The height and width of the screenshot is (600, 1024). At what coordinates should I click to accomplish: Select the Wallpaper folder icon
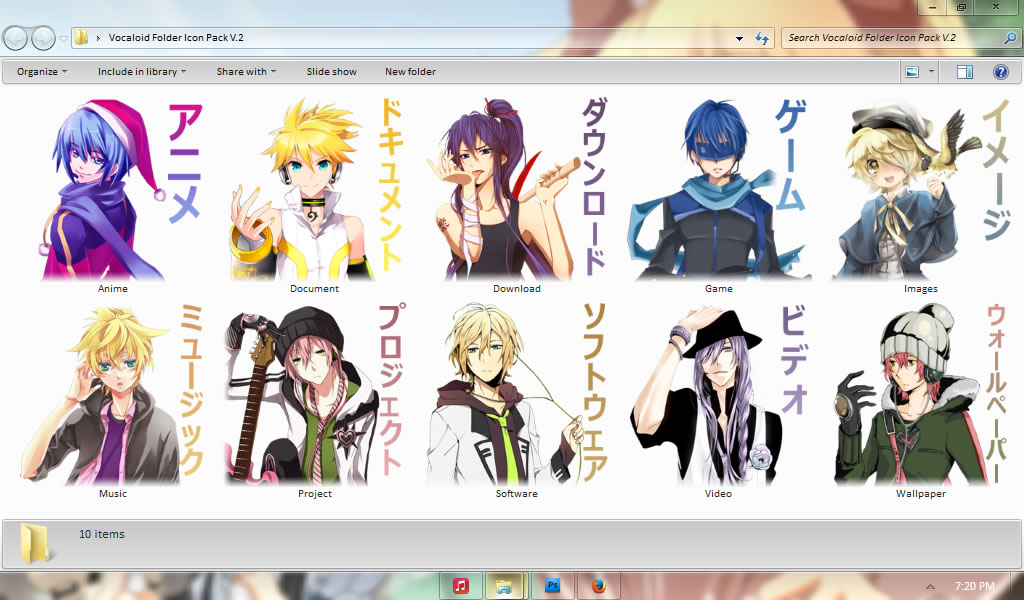pyautogui.click(x=921, y=395)
